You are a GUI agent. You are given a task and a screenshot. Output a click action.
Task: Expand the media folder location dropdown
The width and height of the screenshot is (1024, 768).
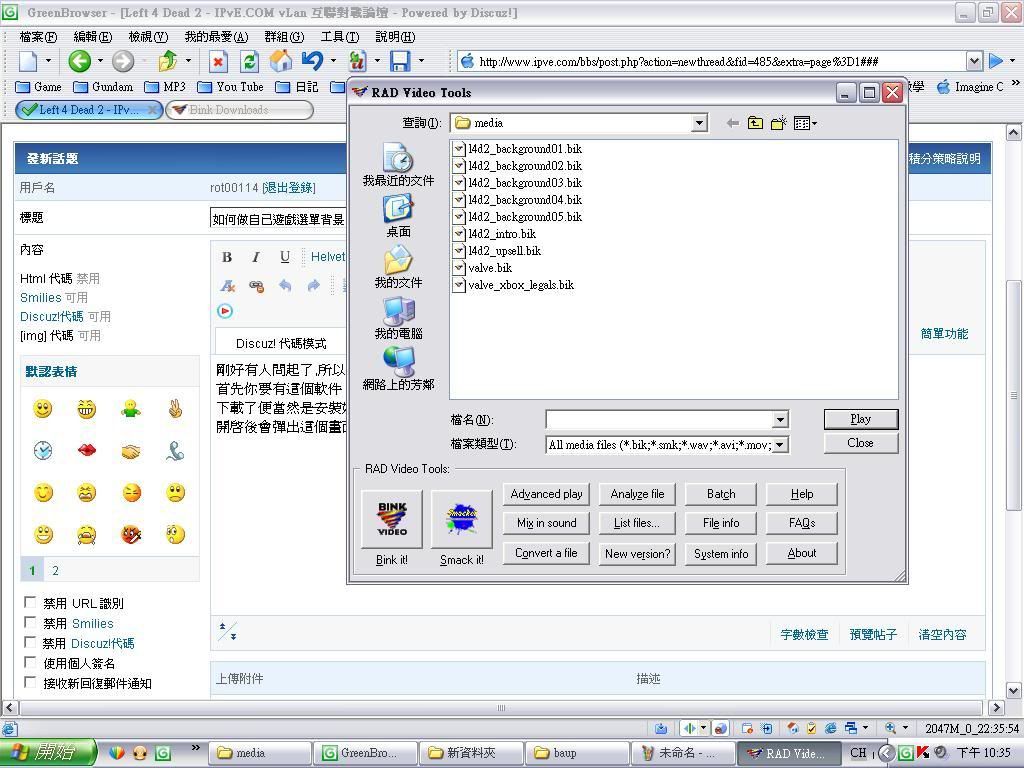699,123
